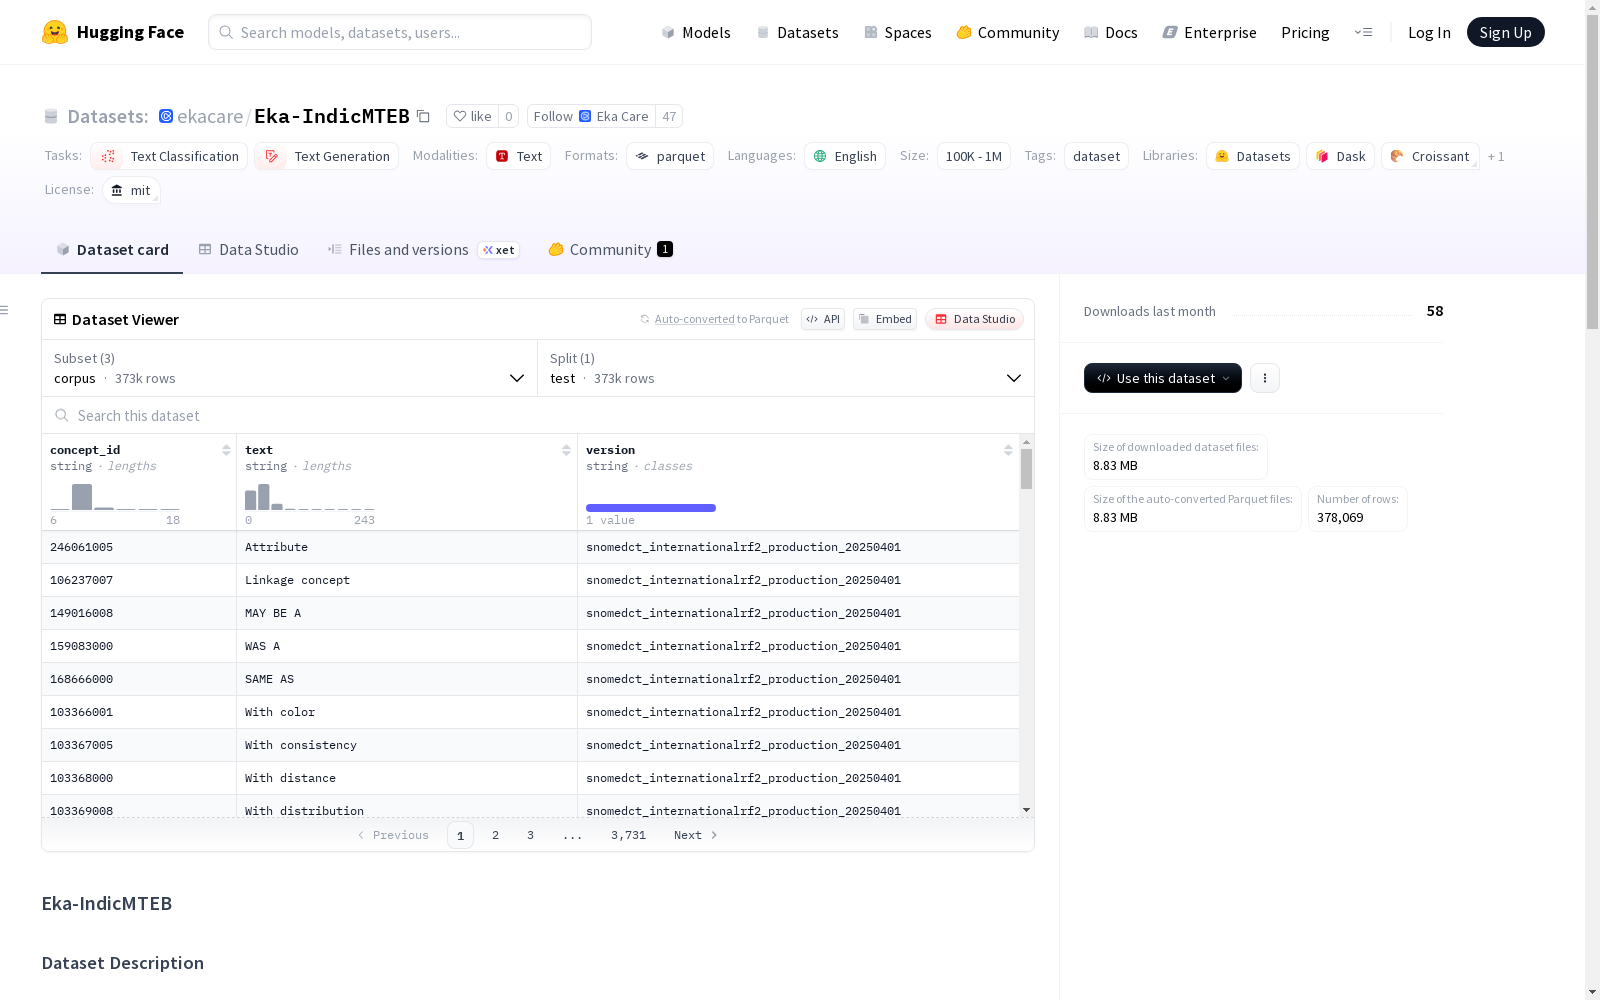The height and width of the screenshot is (1000, 1600).
Task: Expand the +1 more libraries
Action: (x=1496, y=156)
